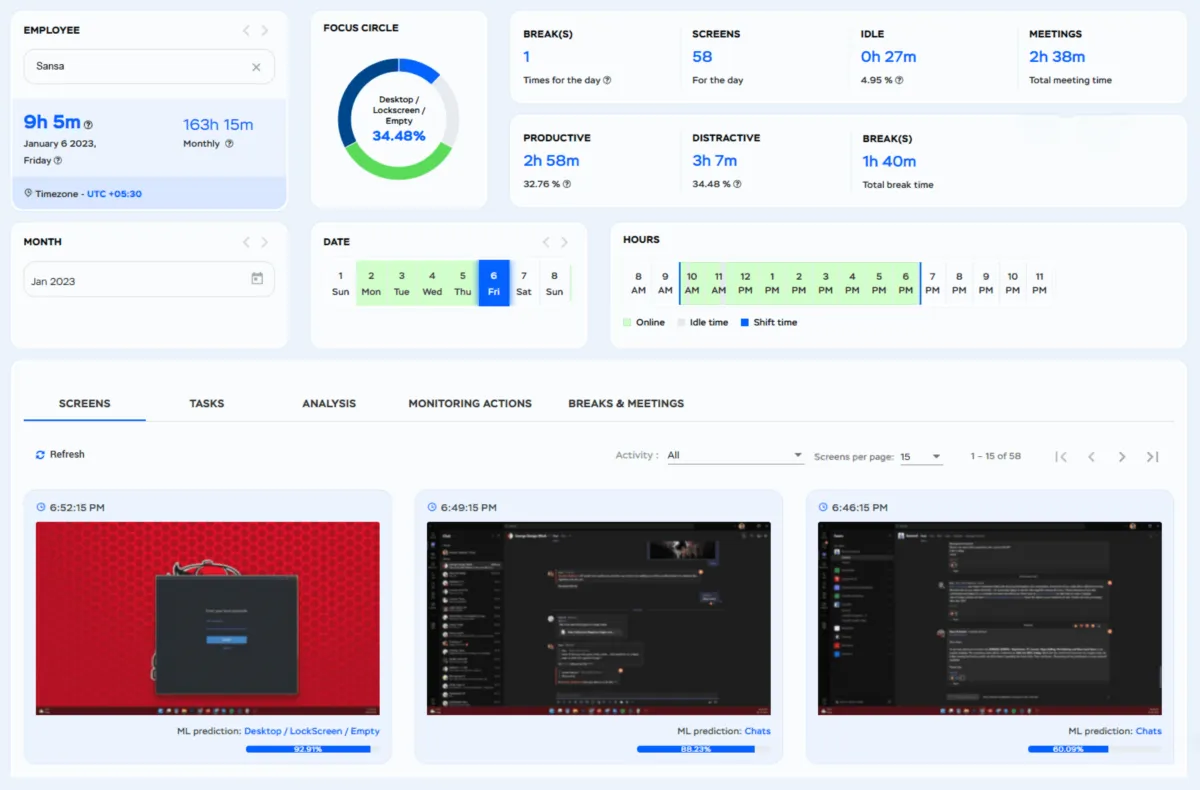Switch to the Screens tab
Screen dimensions: 1200x790
pyautogui.click(x=85, y=403)
